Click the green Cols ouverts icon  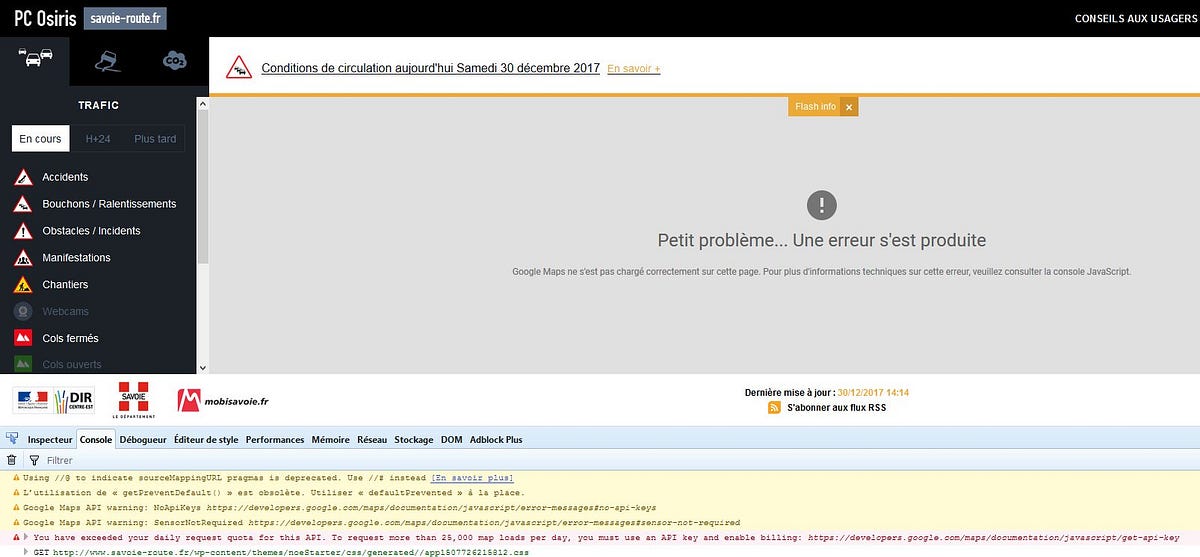point(23,365)
